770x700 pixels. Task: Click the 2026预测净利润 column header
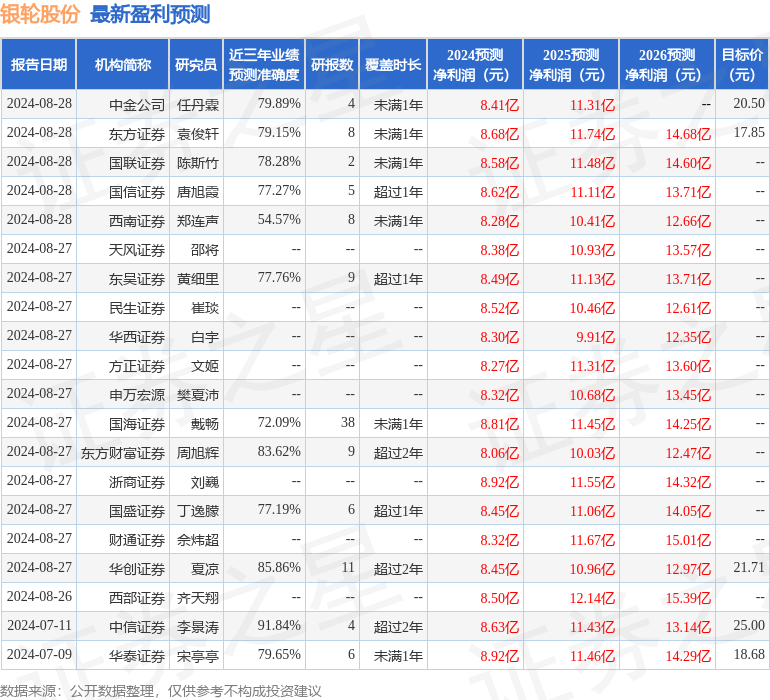pyautogui.click(x=667, y=64)
